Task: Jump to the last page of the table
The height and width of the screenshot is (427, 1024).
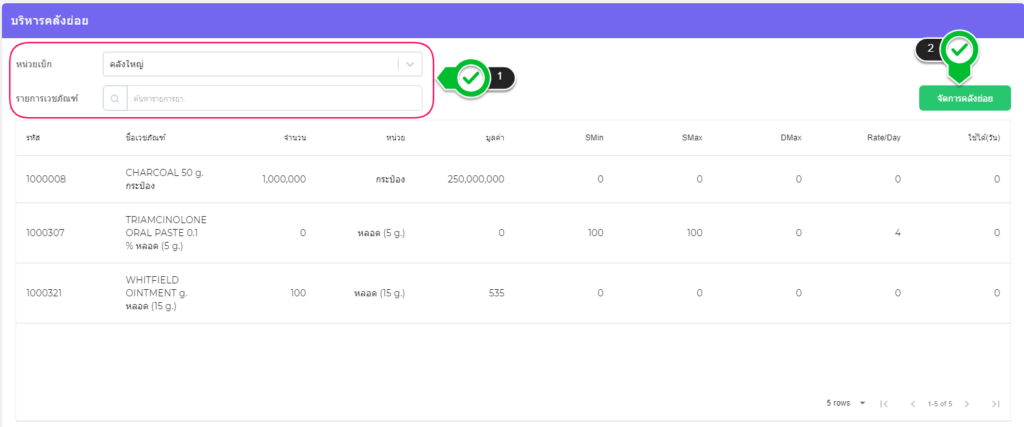Action: click(x=995, y=404)
